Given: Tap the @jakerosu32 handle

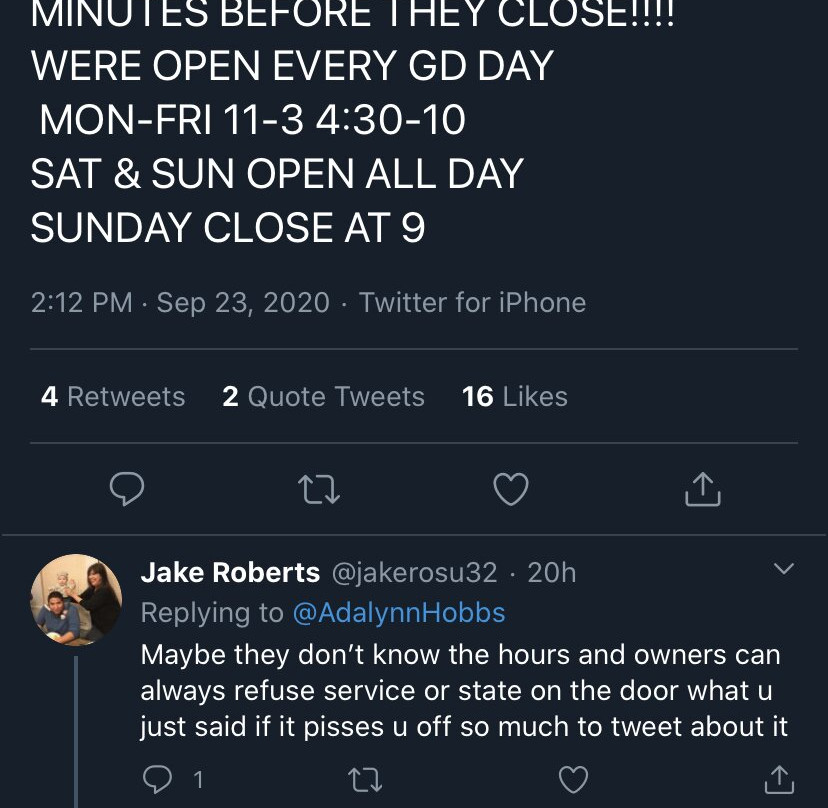Looking at the screenshot, I should (x=413, y=572).
